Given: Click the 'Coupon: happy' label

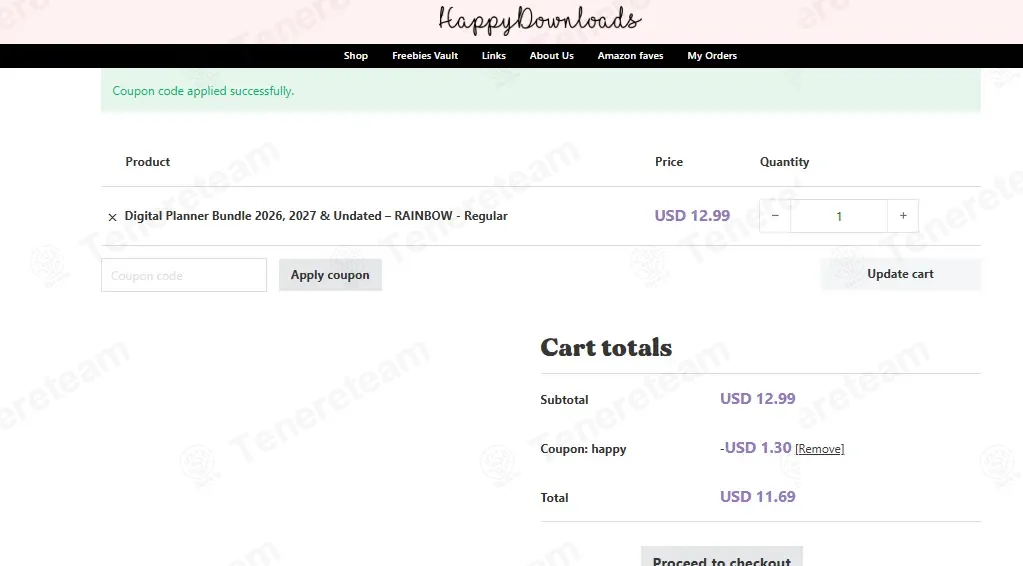Looking at the screenshot, I should click(583, 449).
